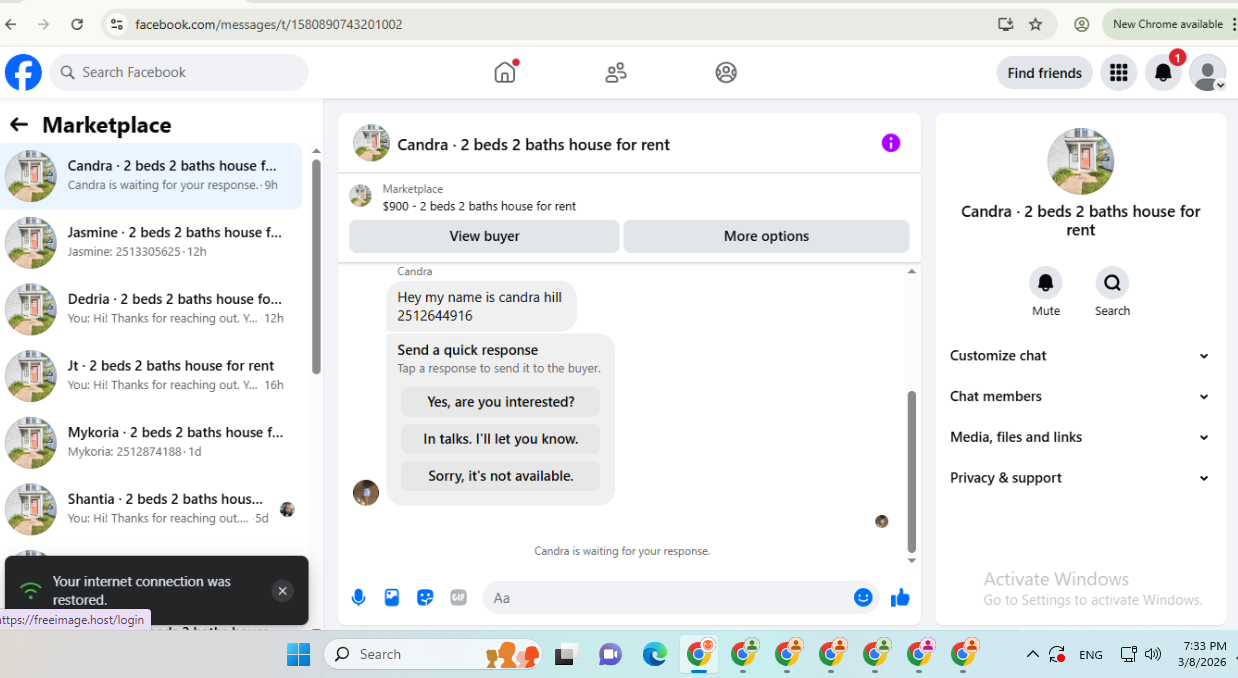Open the account profile avatar menu
The width and height of the screenshot is (1238, 678).
point(1207,72)
